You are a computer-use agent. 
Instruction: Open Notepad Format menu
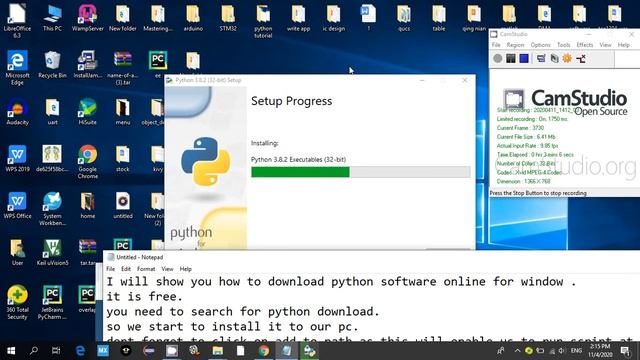pyautogui.click(x=146, y=269)
